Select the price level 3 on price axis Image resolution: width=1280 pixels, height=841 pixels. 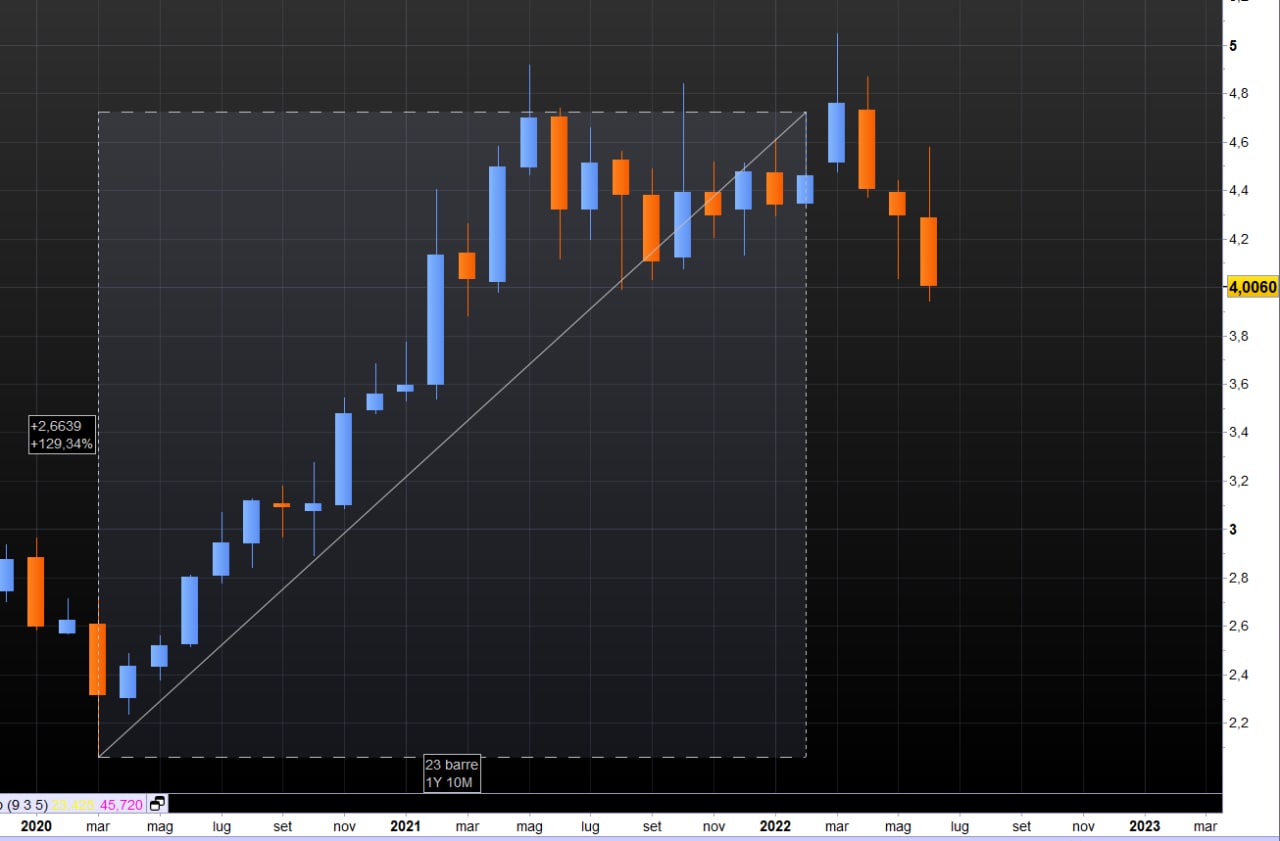tap(1233, 529)
